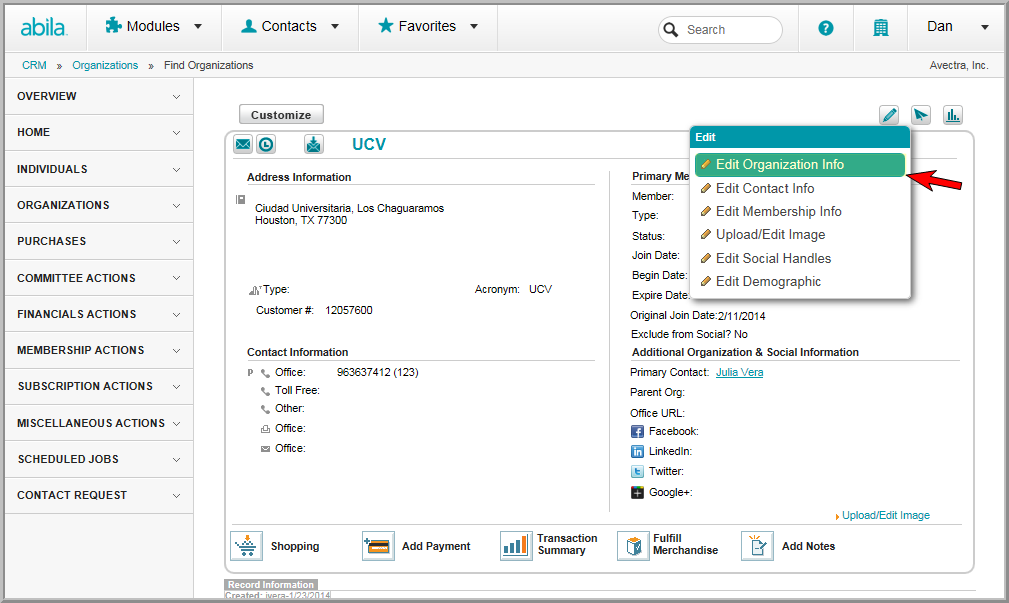
Task: Expand MISCELLANEOUS ACTIONS section
Action: pos(99,423)
